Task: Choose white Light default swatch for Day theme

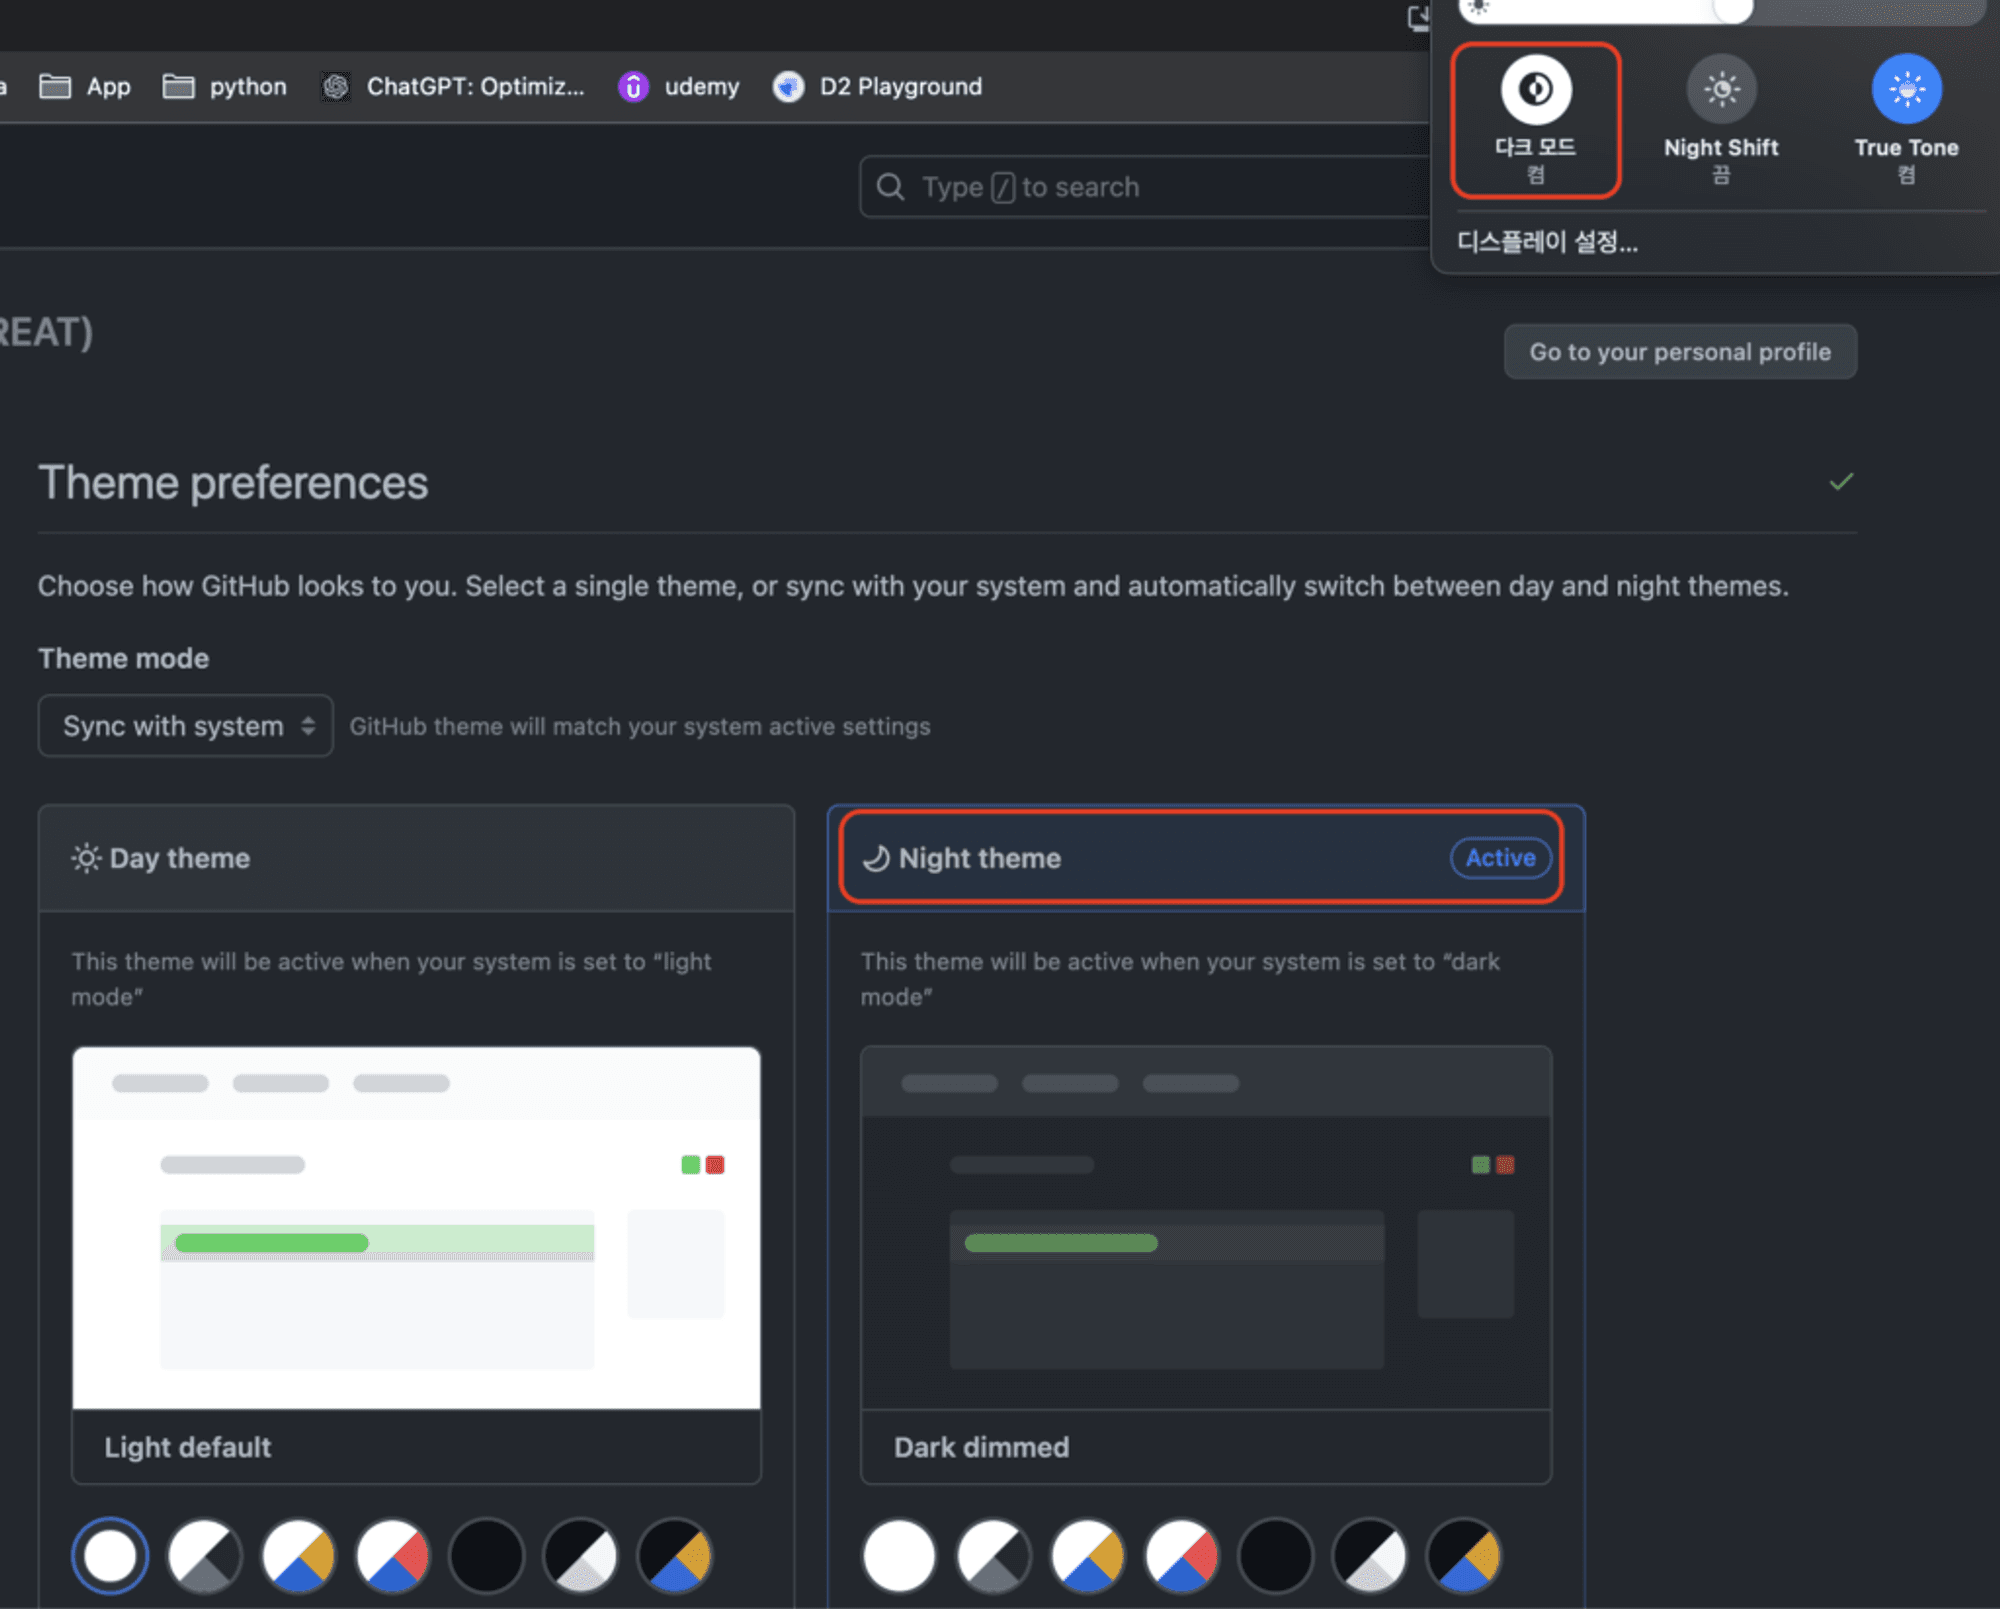Action: [110, 1556]
